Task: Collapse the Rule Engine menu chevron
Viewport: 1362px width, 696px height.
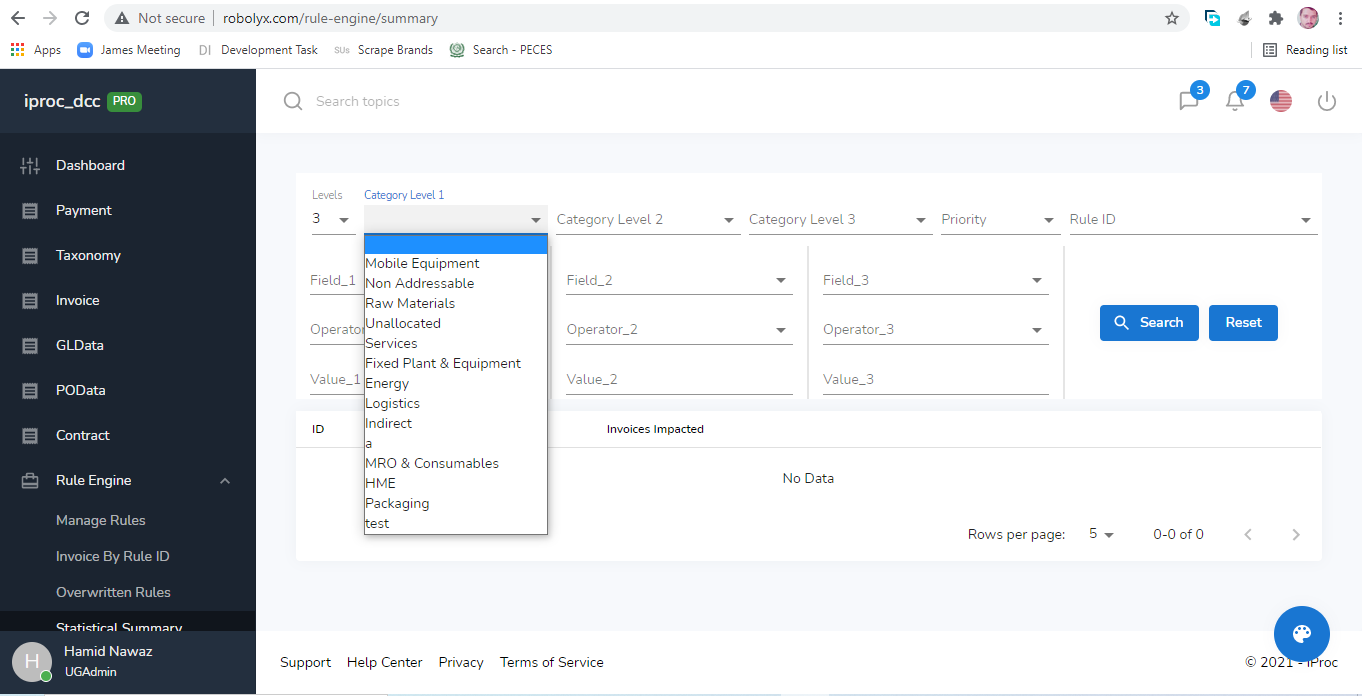Action: coord(225,481)
